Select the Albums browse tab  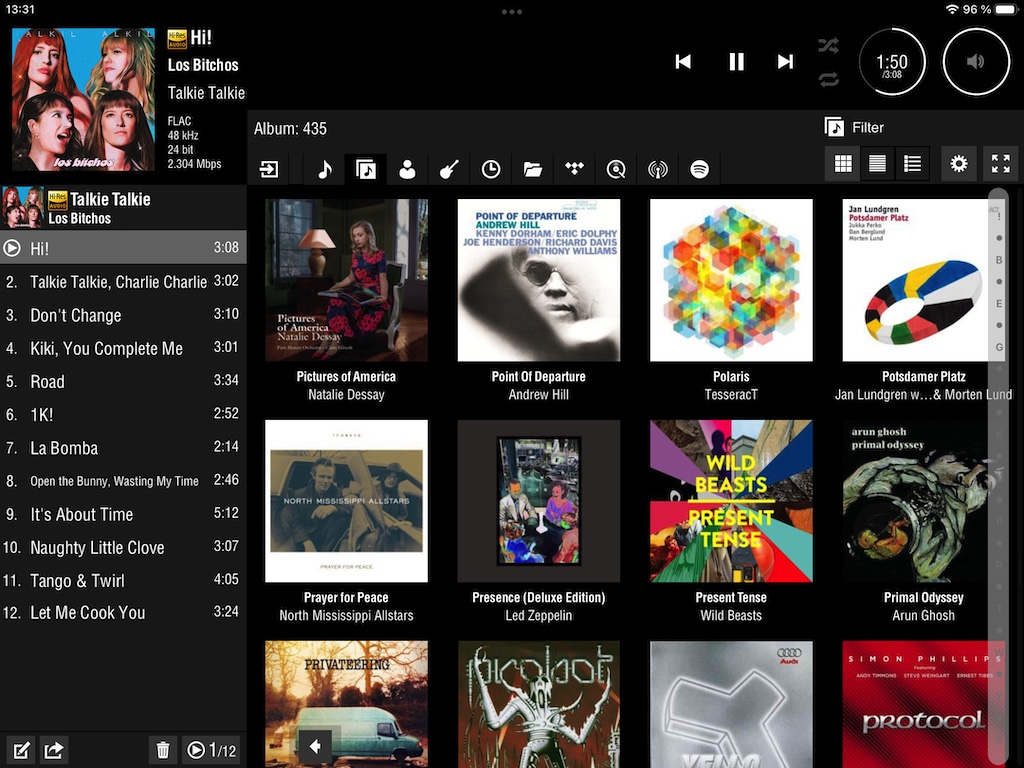(366, 170)
